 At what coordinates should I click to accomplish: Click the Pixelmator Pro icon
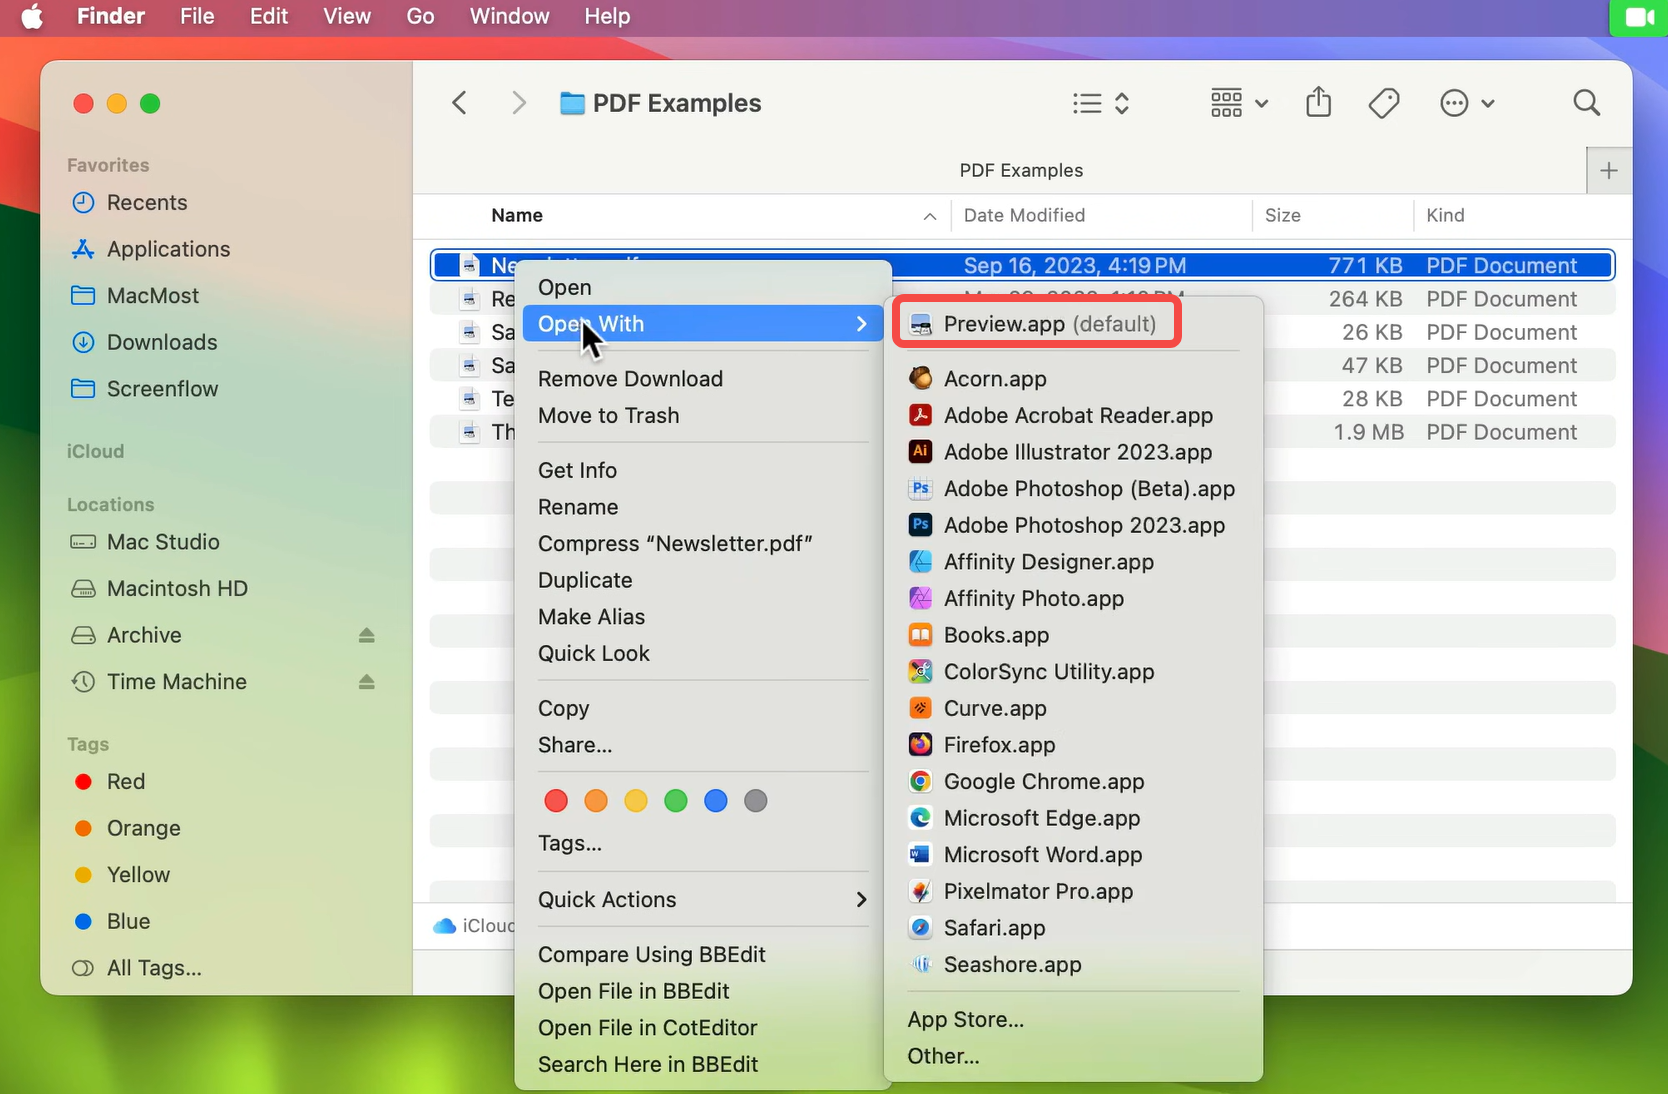920,891
